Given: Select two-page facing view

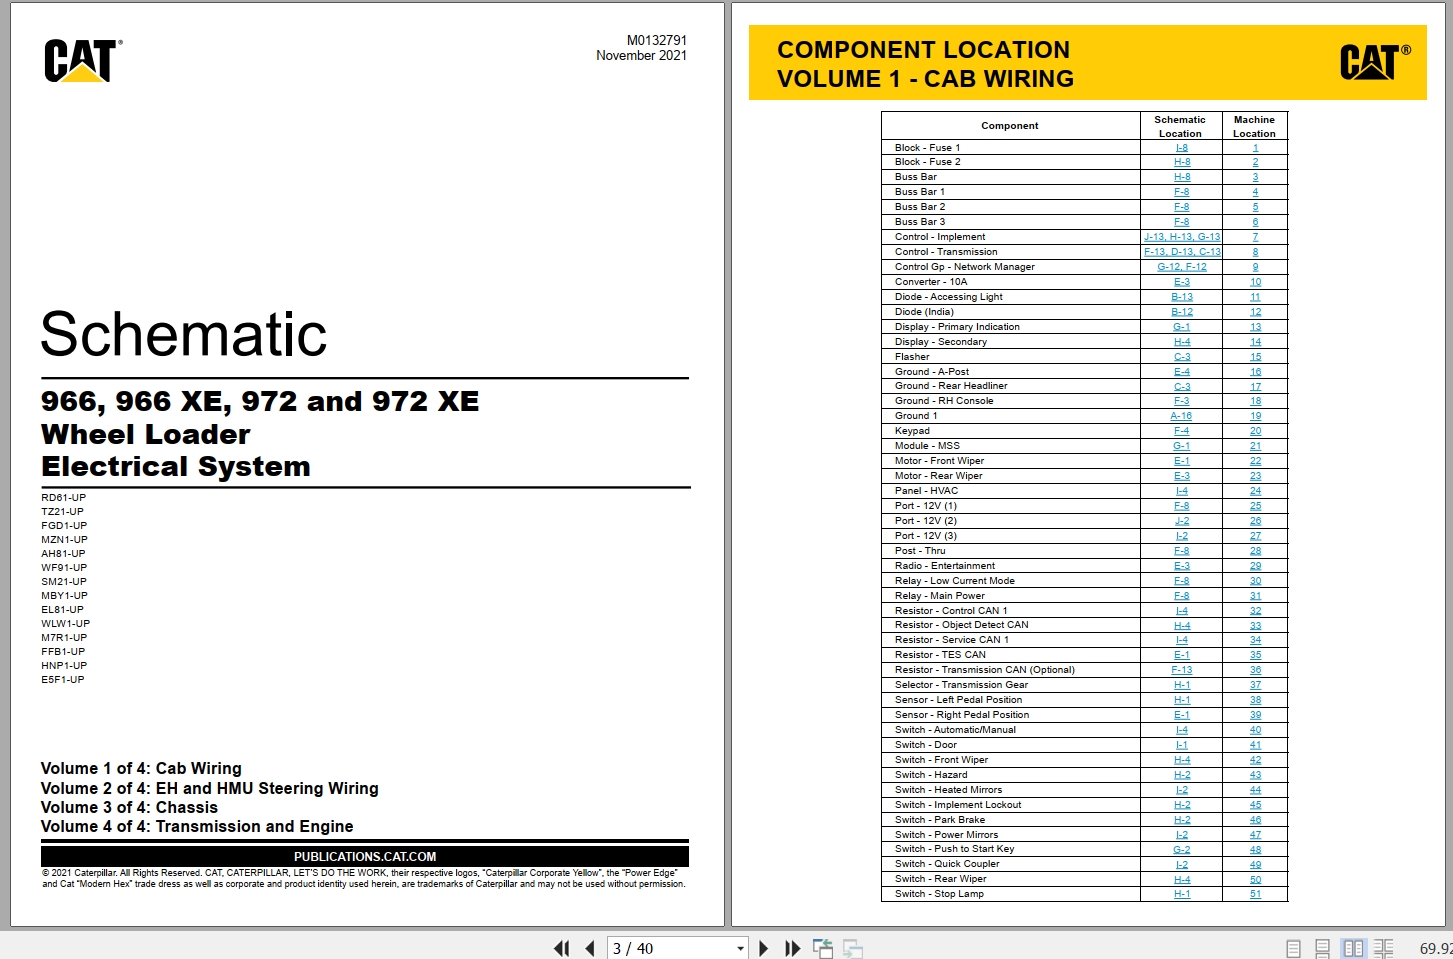Looking at the screenshot, I should tap(1354, 948).
